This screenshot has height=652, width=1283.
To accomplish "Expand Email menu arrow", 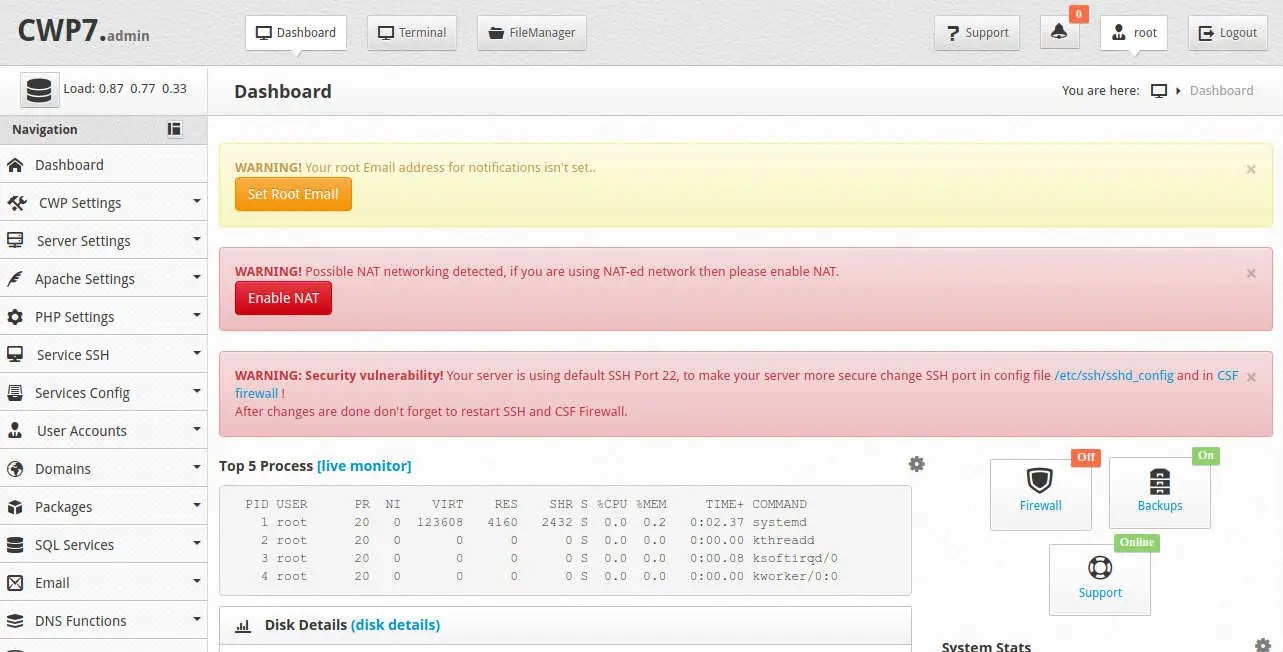I will pyautogui.click(x=197, y=581).
